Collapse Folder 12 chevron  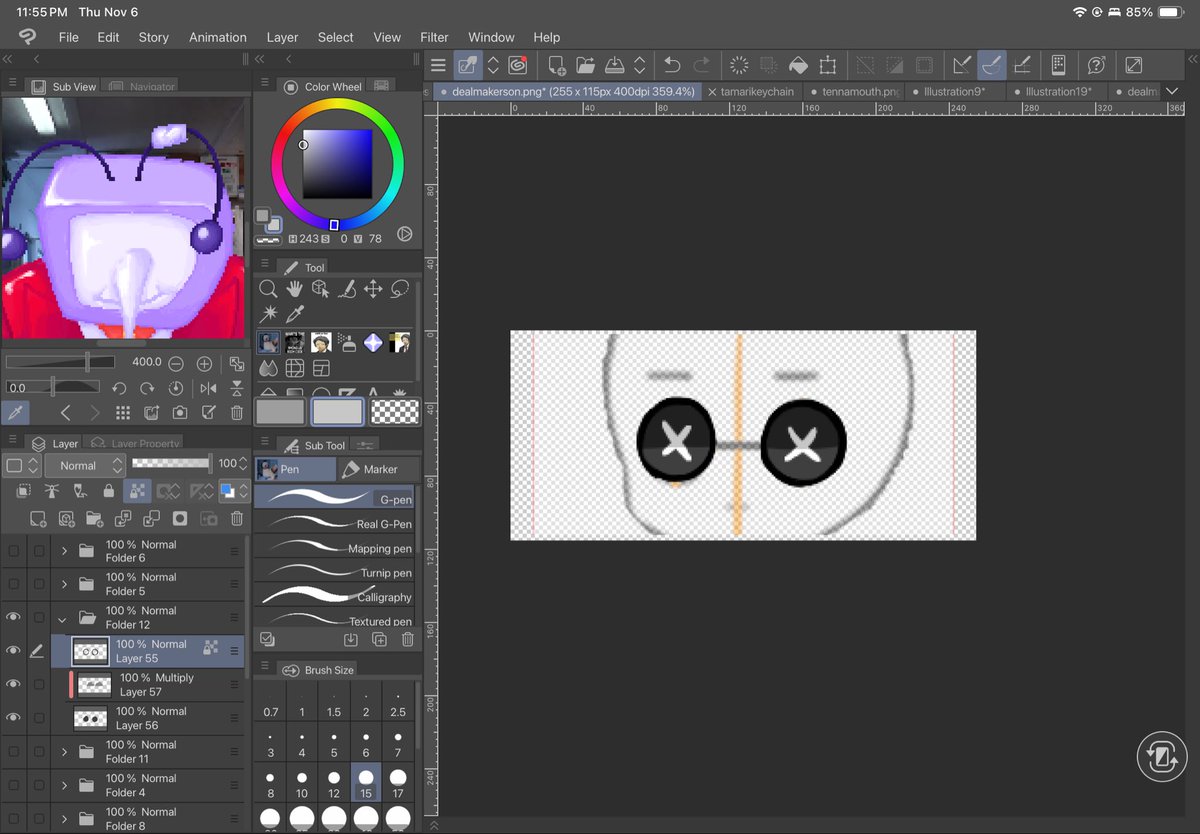pos(63,619)
